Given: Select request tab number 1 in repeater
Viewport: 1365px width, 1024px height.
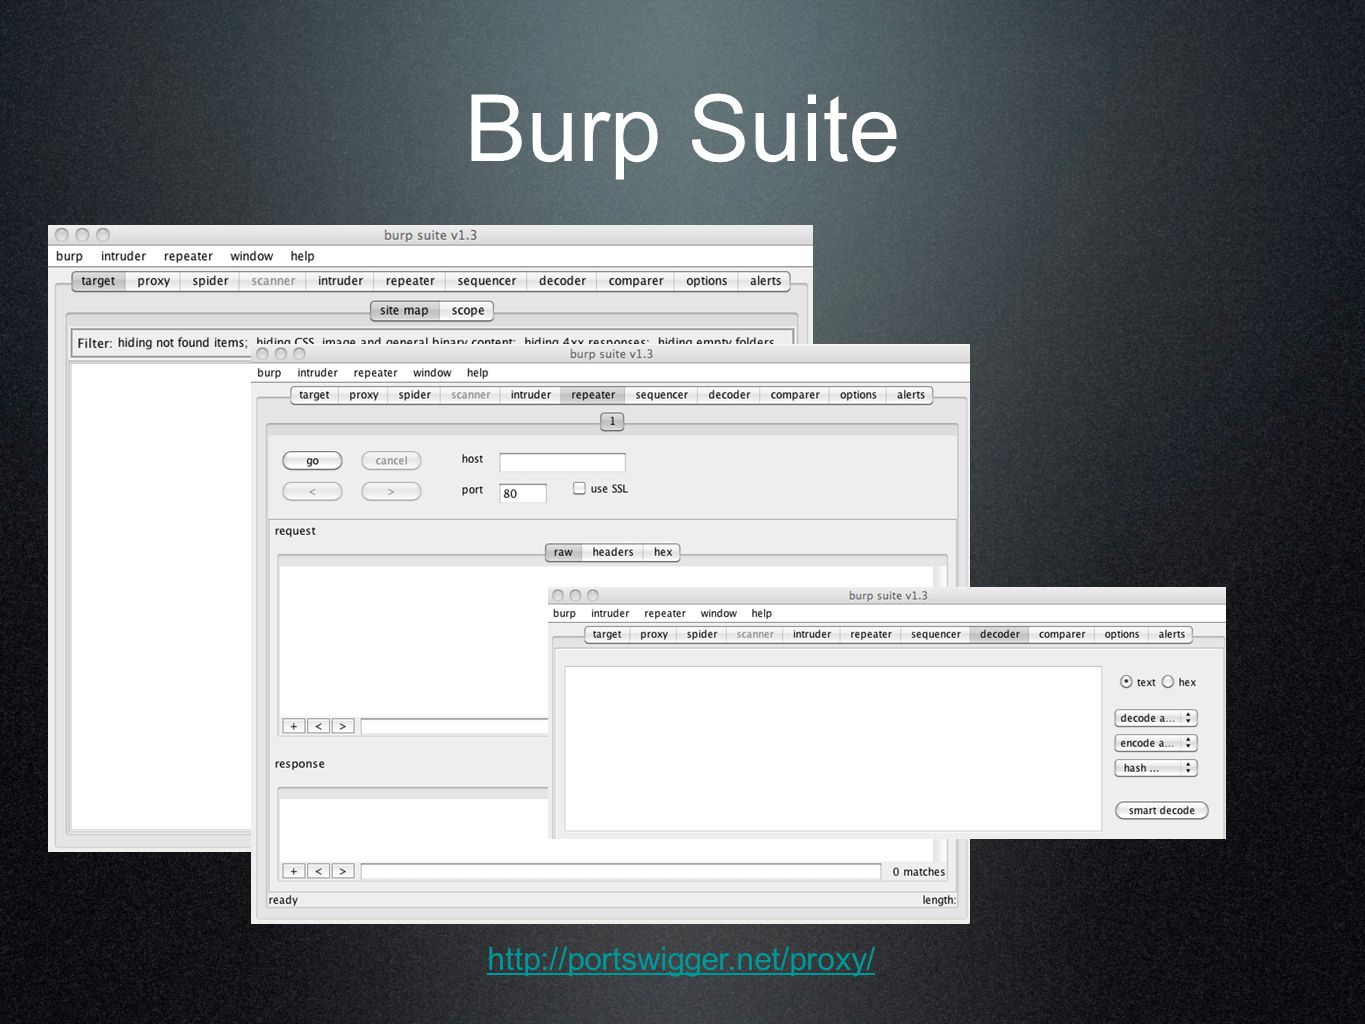Looking at the screenshot, I should point(612,421).
